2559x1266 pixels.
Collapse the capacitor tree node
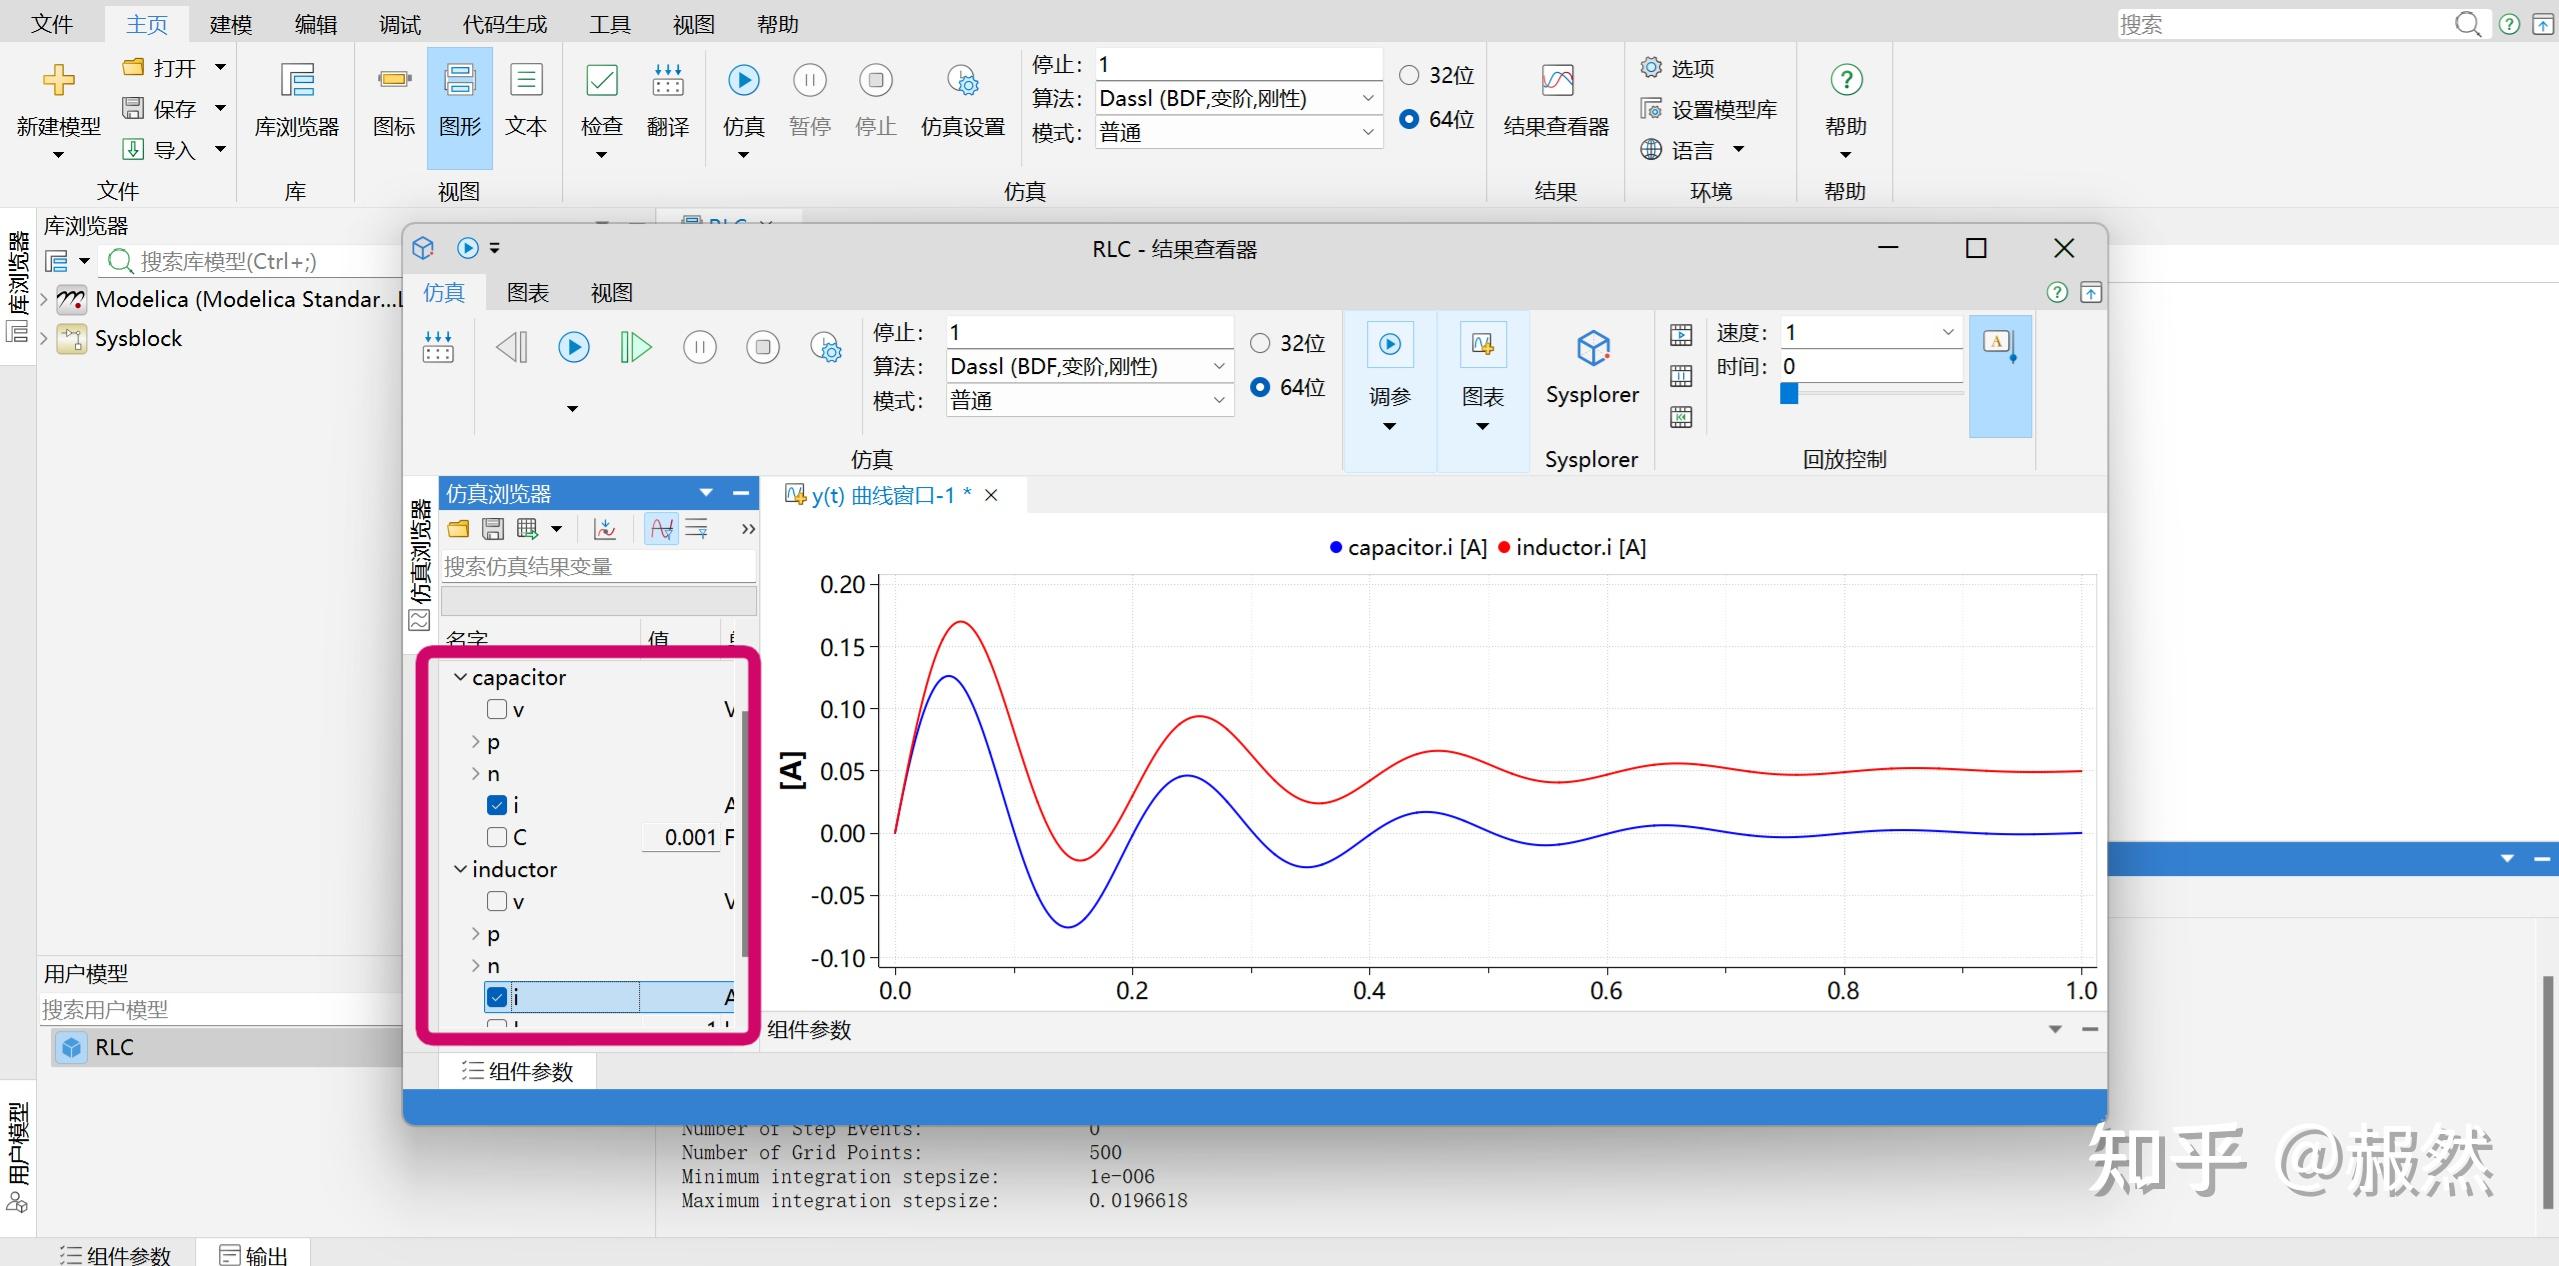tap(460, 677)
